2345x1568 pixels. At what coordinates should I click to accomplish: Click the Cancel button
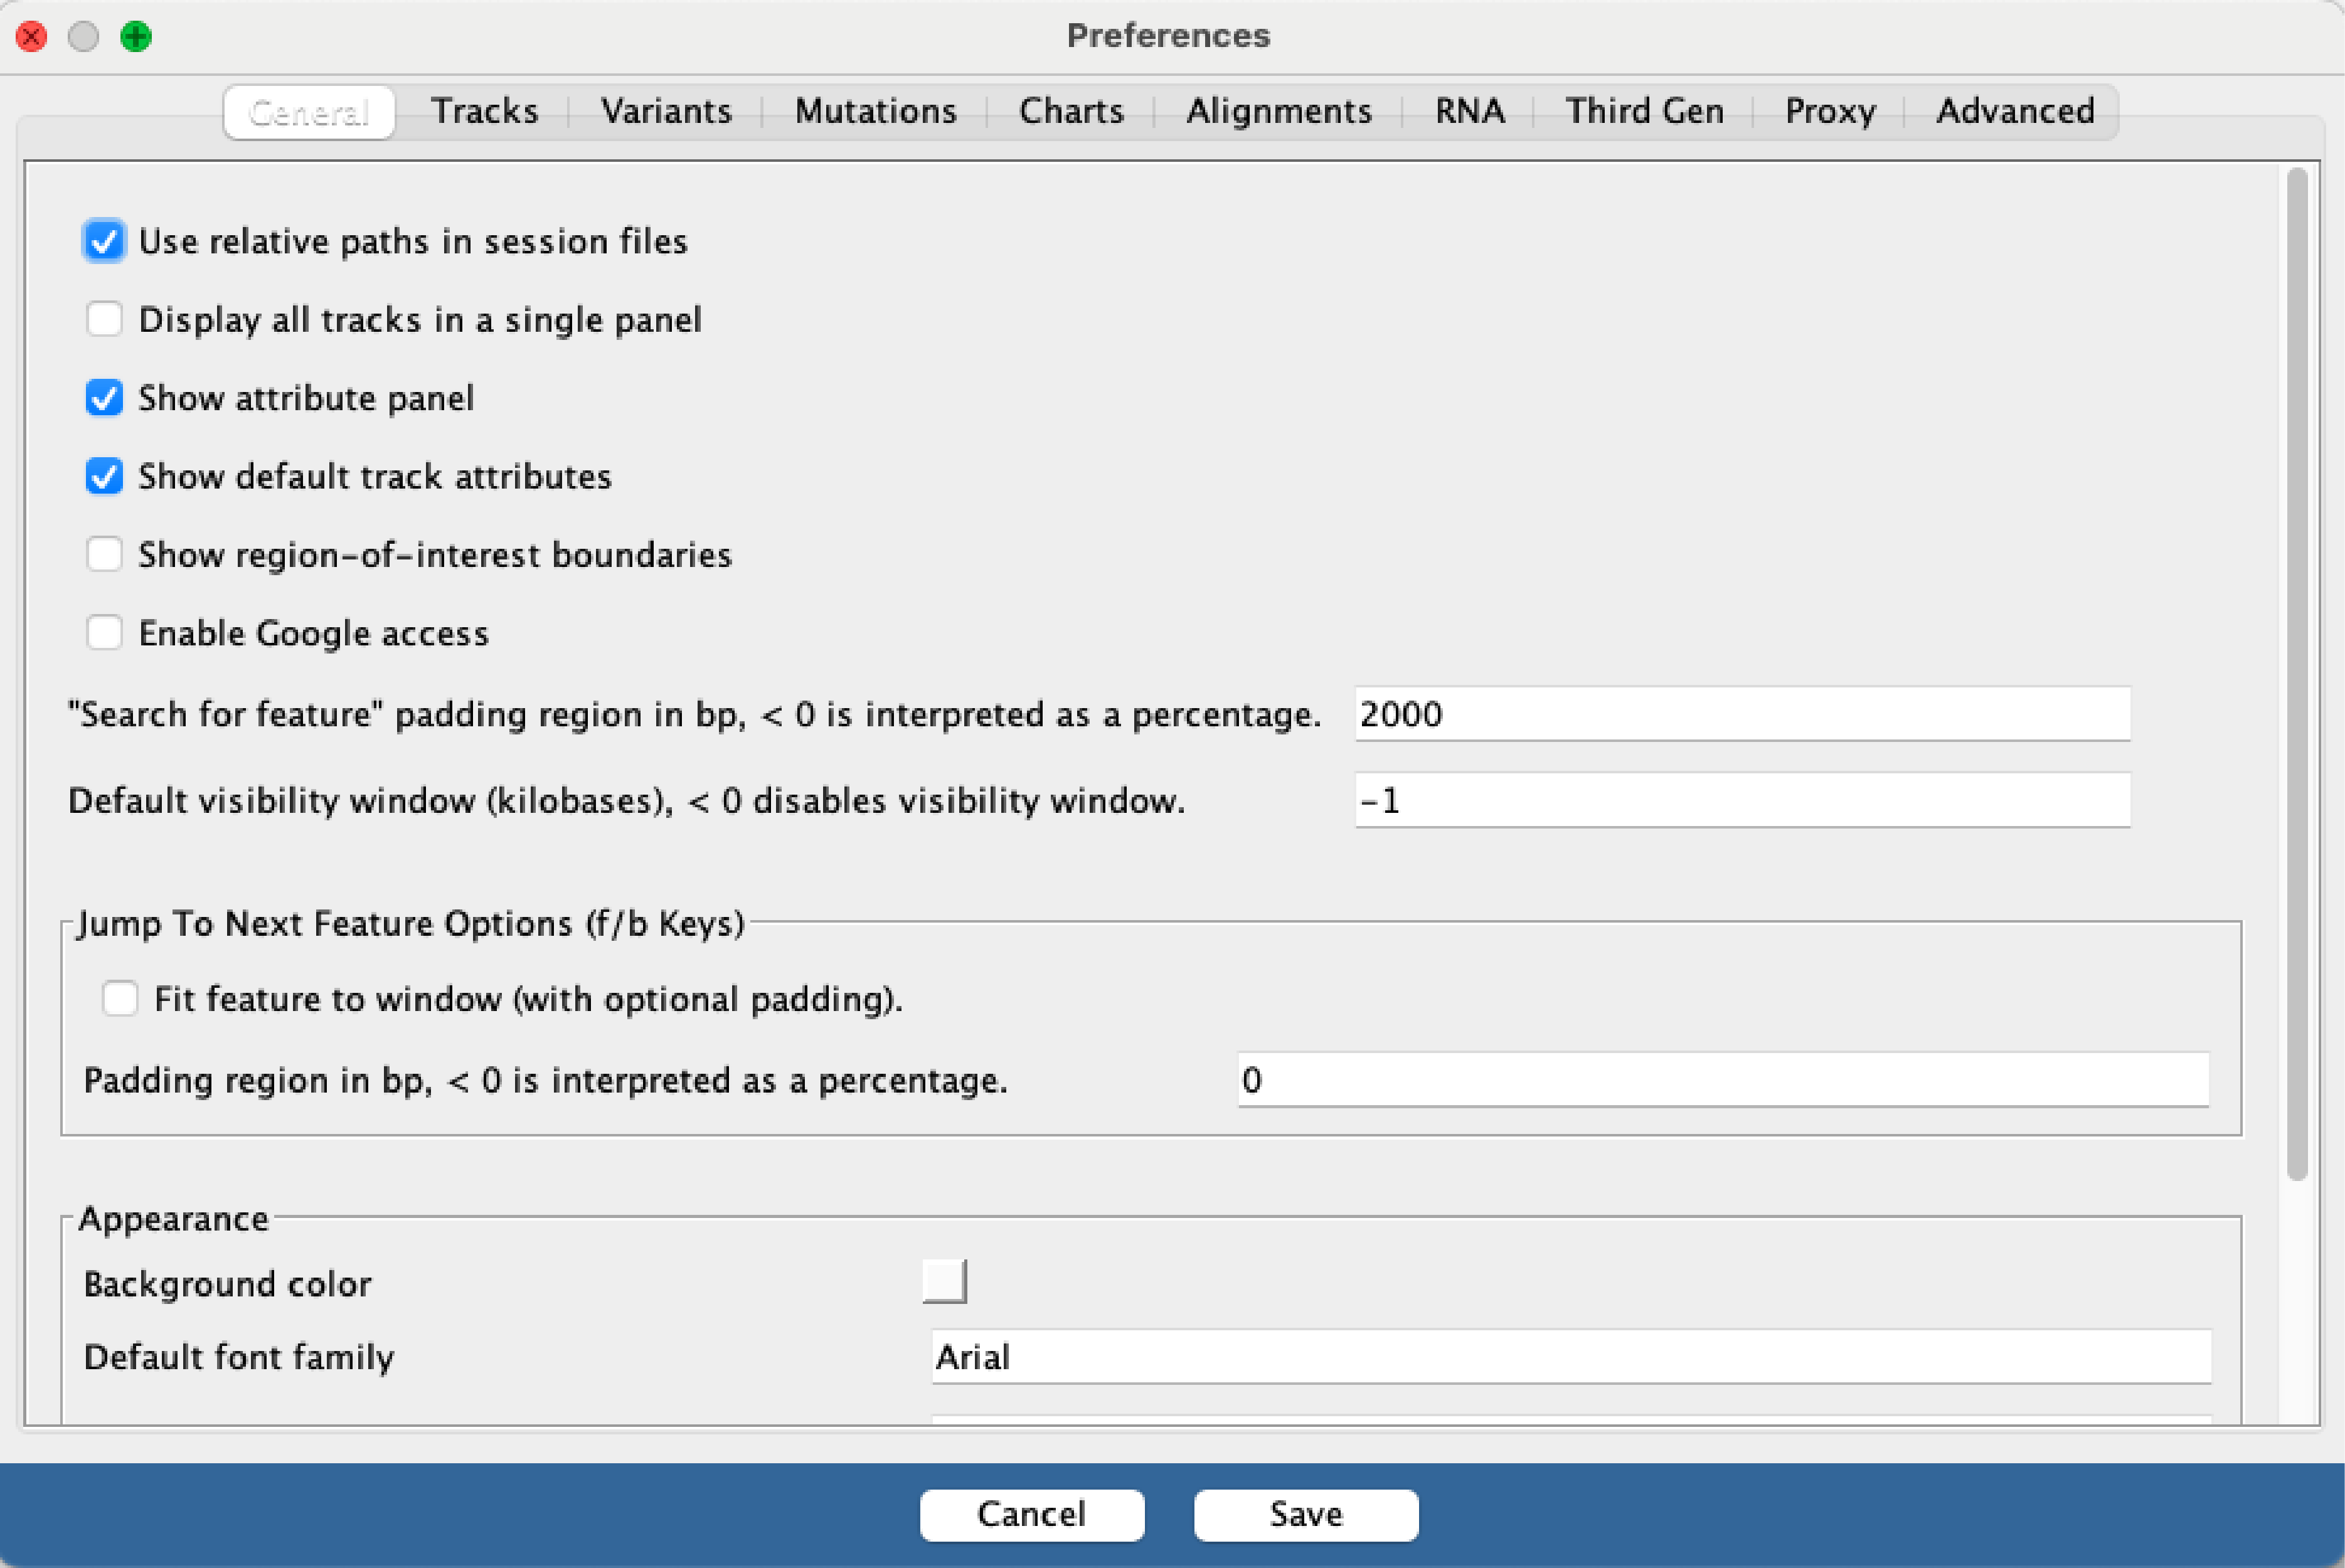[1031, 1514]
